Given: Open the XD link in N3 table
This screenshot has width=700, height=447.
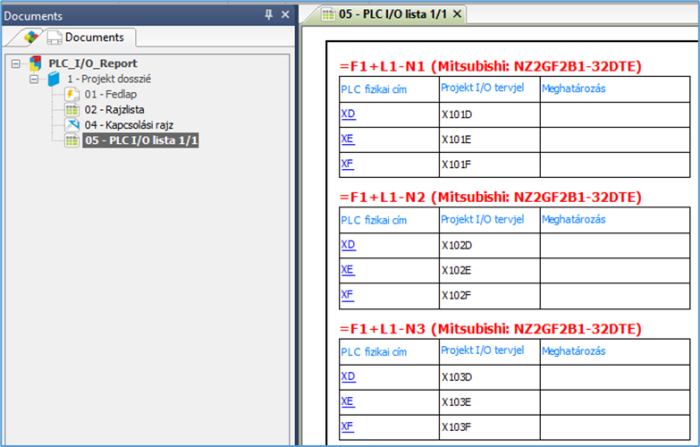Looking at the screenshot, I should click(348, 376).
